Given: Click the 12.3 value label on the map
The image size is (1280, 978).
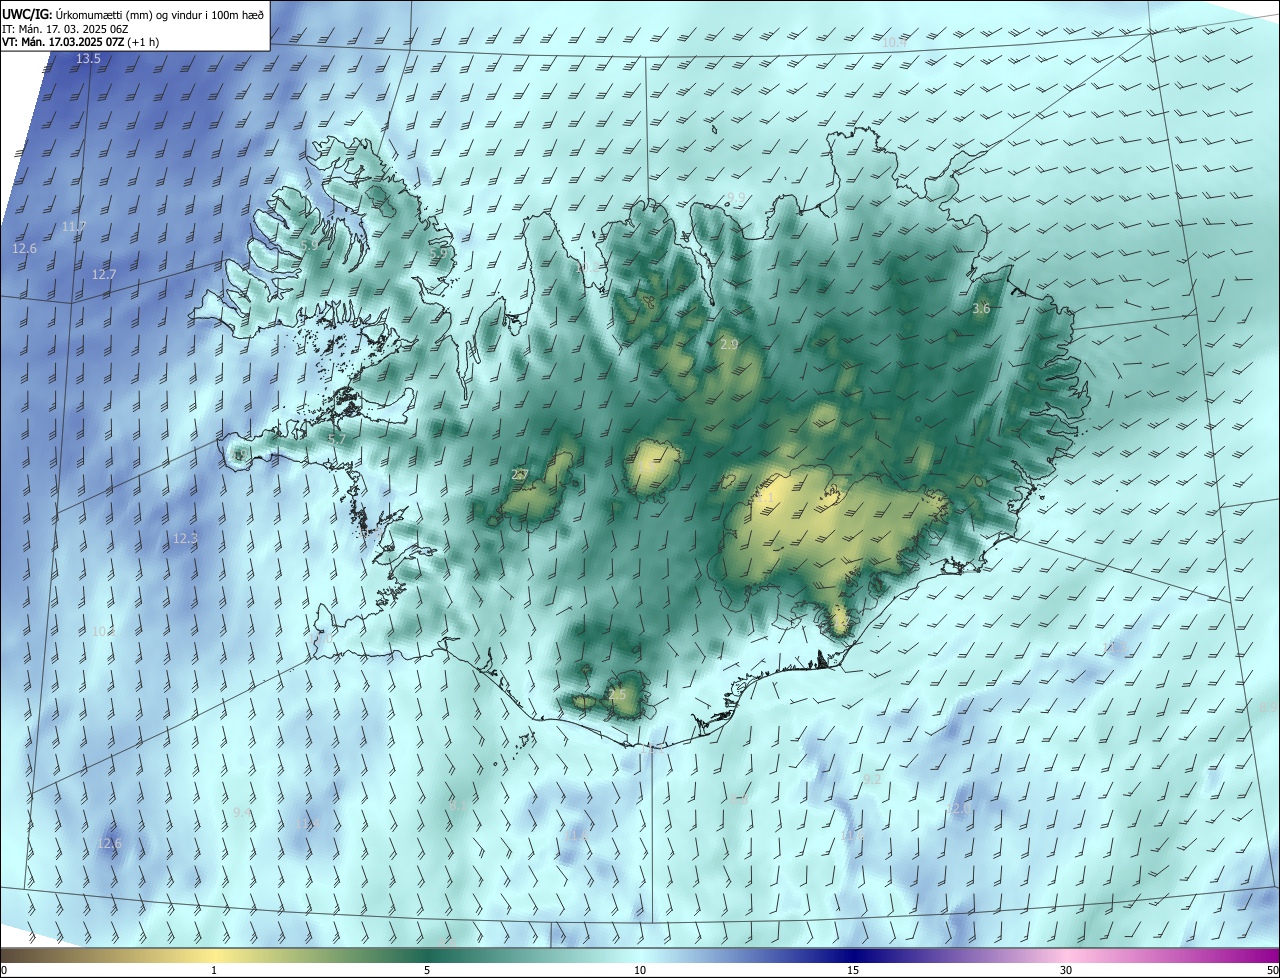Looking at the screenshot, I should [x=185, y=538].
